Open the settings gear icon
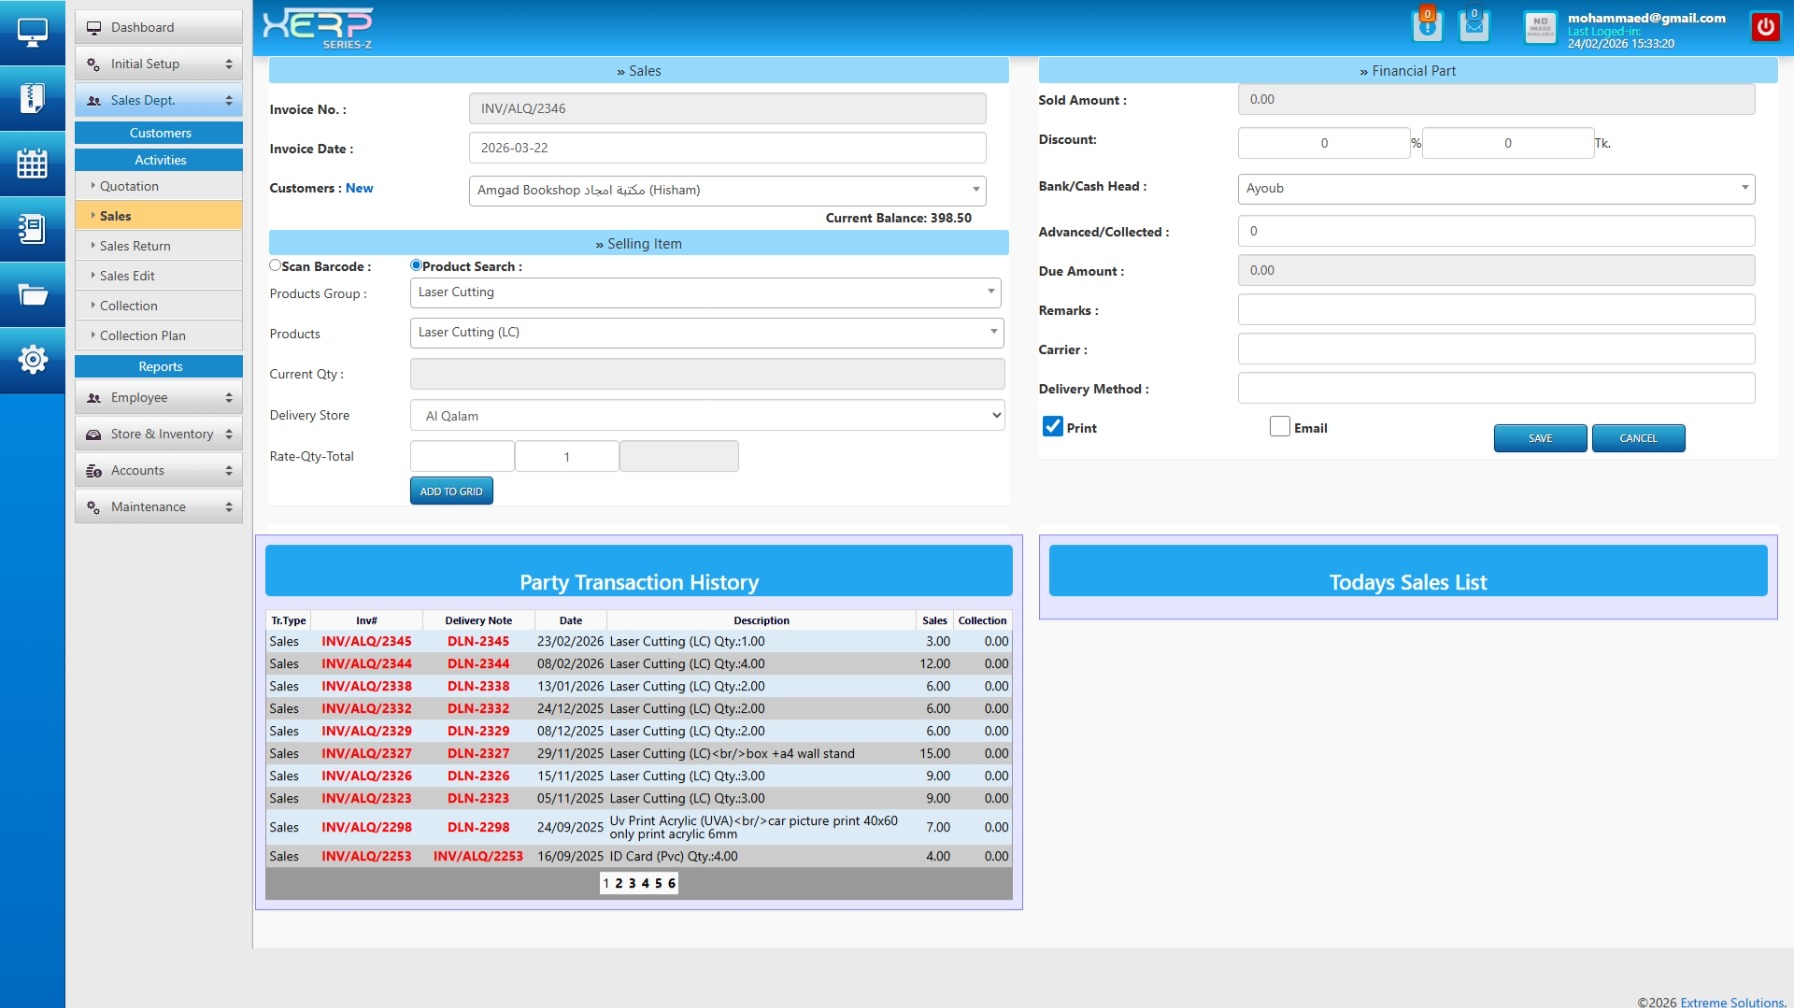1794x1008 pixels. (32, 360)
